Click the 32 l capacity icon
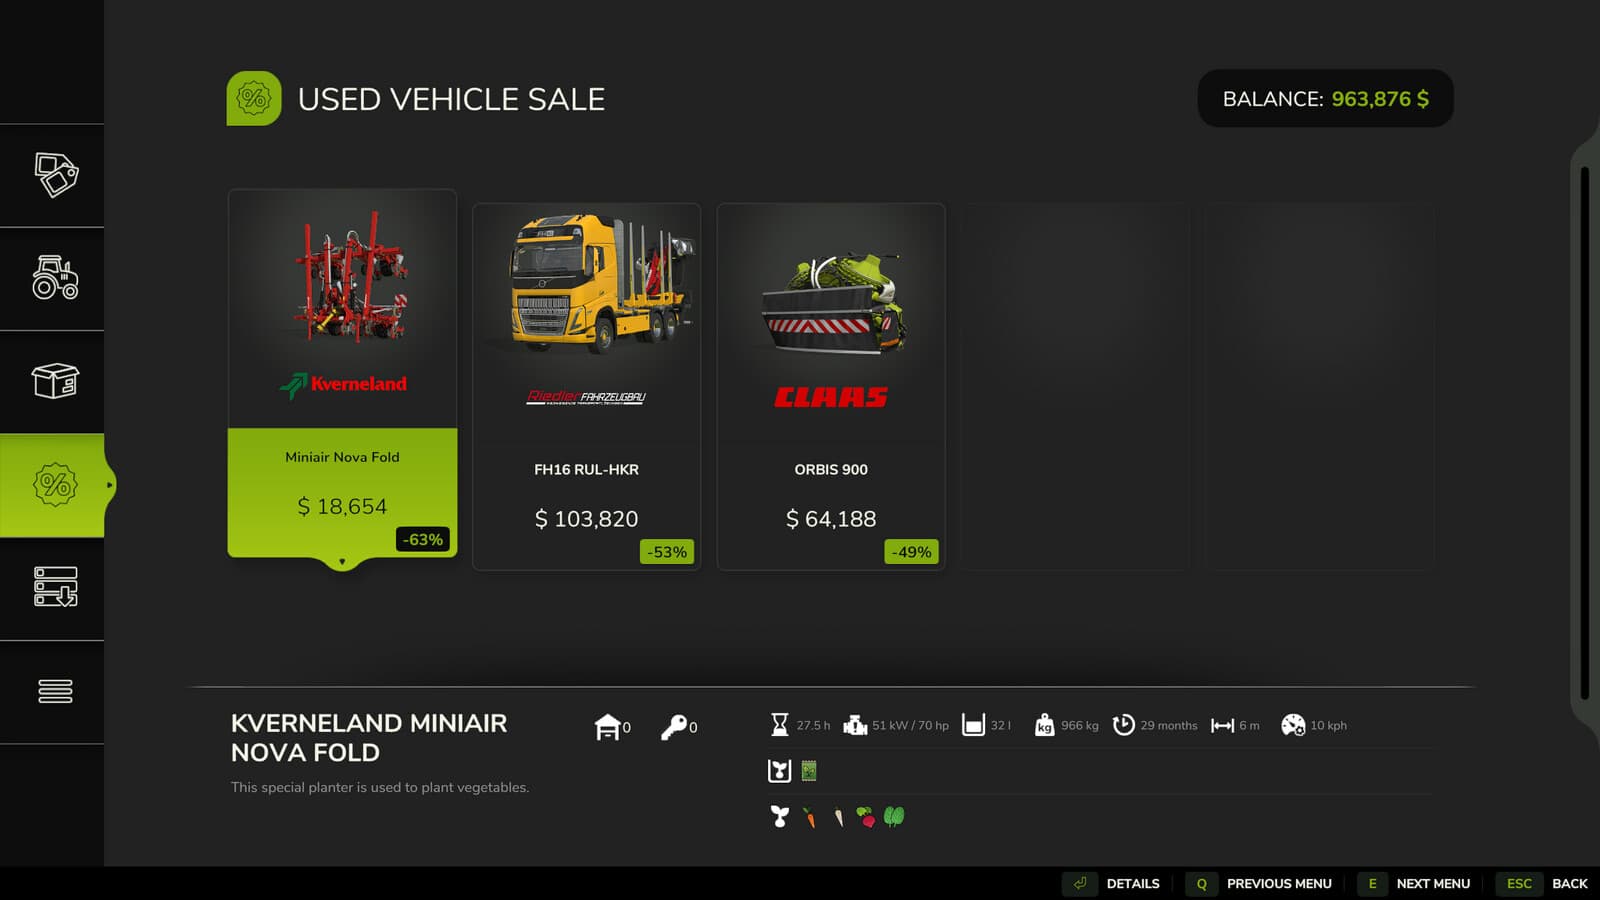Screen dimensions: 1600x900 click(x=973, y=725)
